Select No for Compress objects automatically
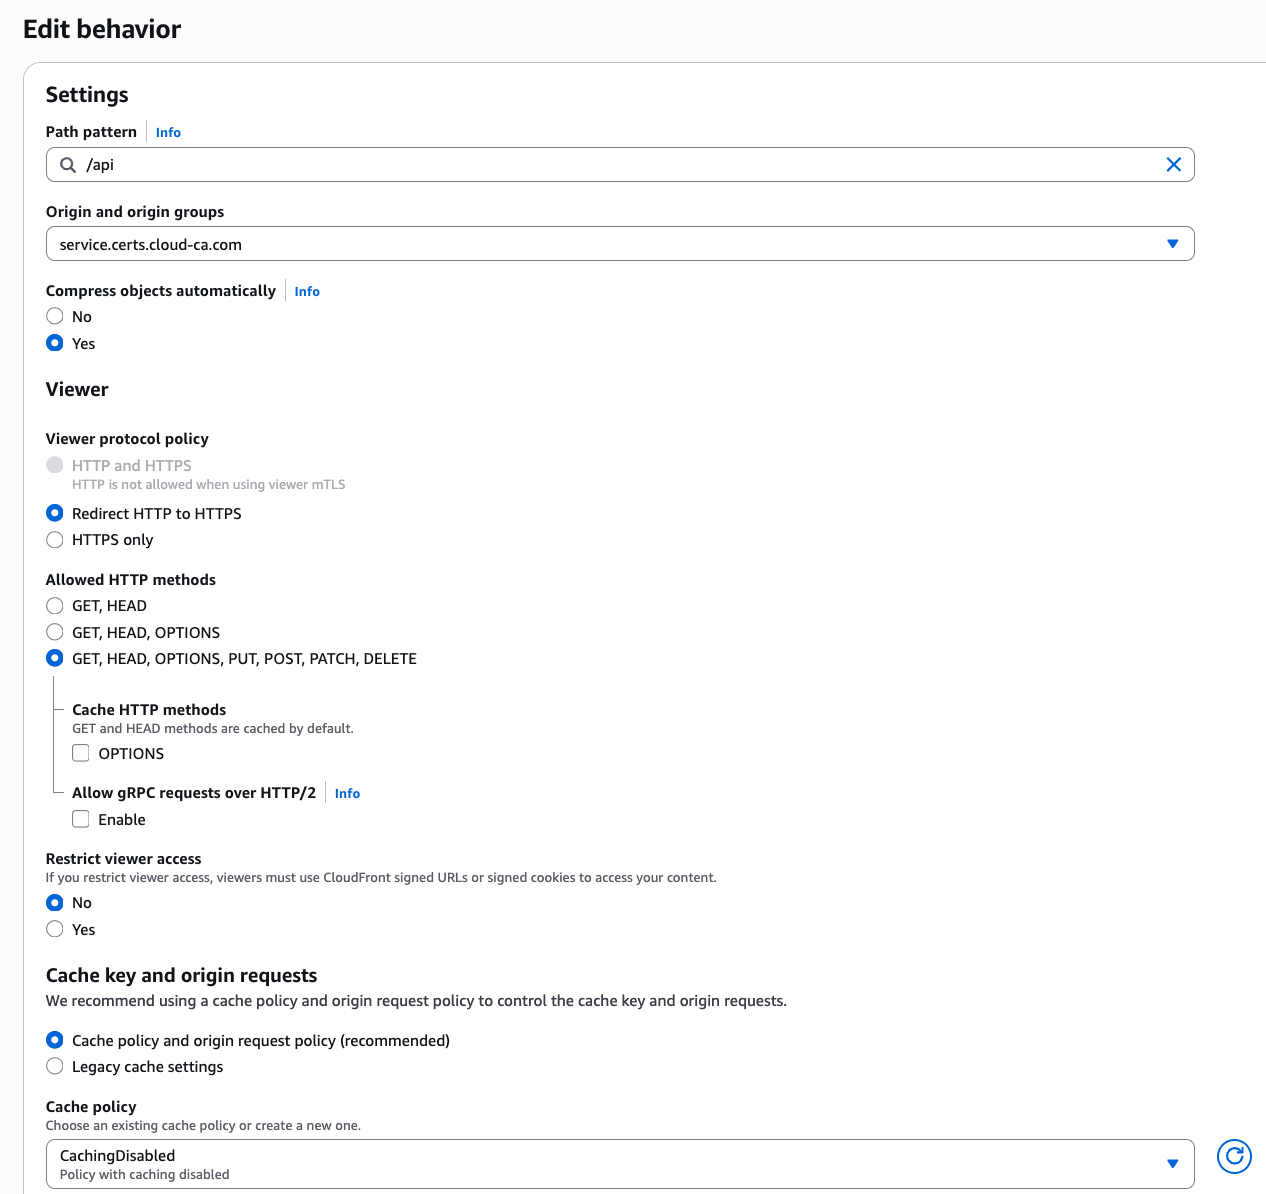The image size is (1266, 1194). click(55, 316)
